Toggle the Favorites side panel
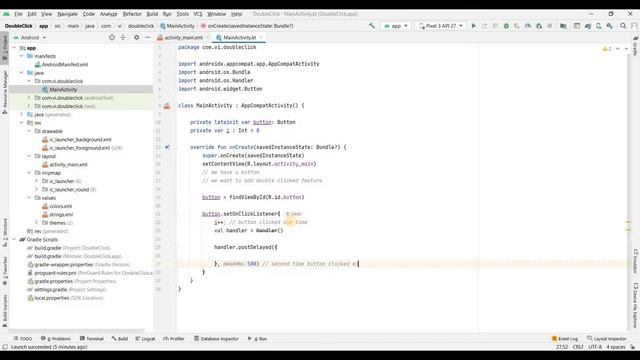Image resolution: width=640 pixels, height=360 pixels. coord(5,271)
